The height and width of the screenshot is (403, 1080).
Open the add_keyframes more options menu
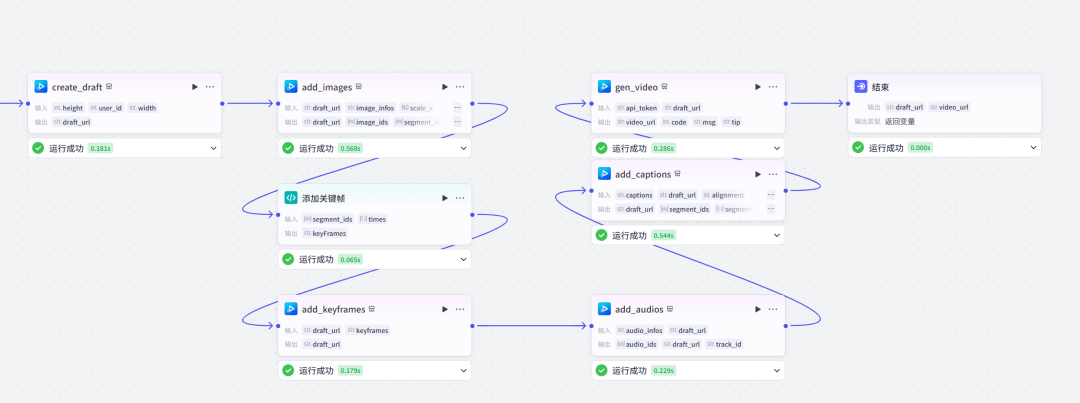tap(461, 309)
